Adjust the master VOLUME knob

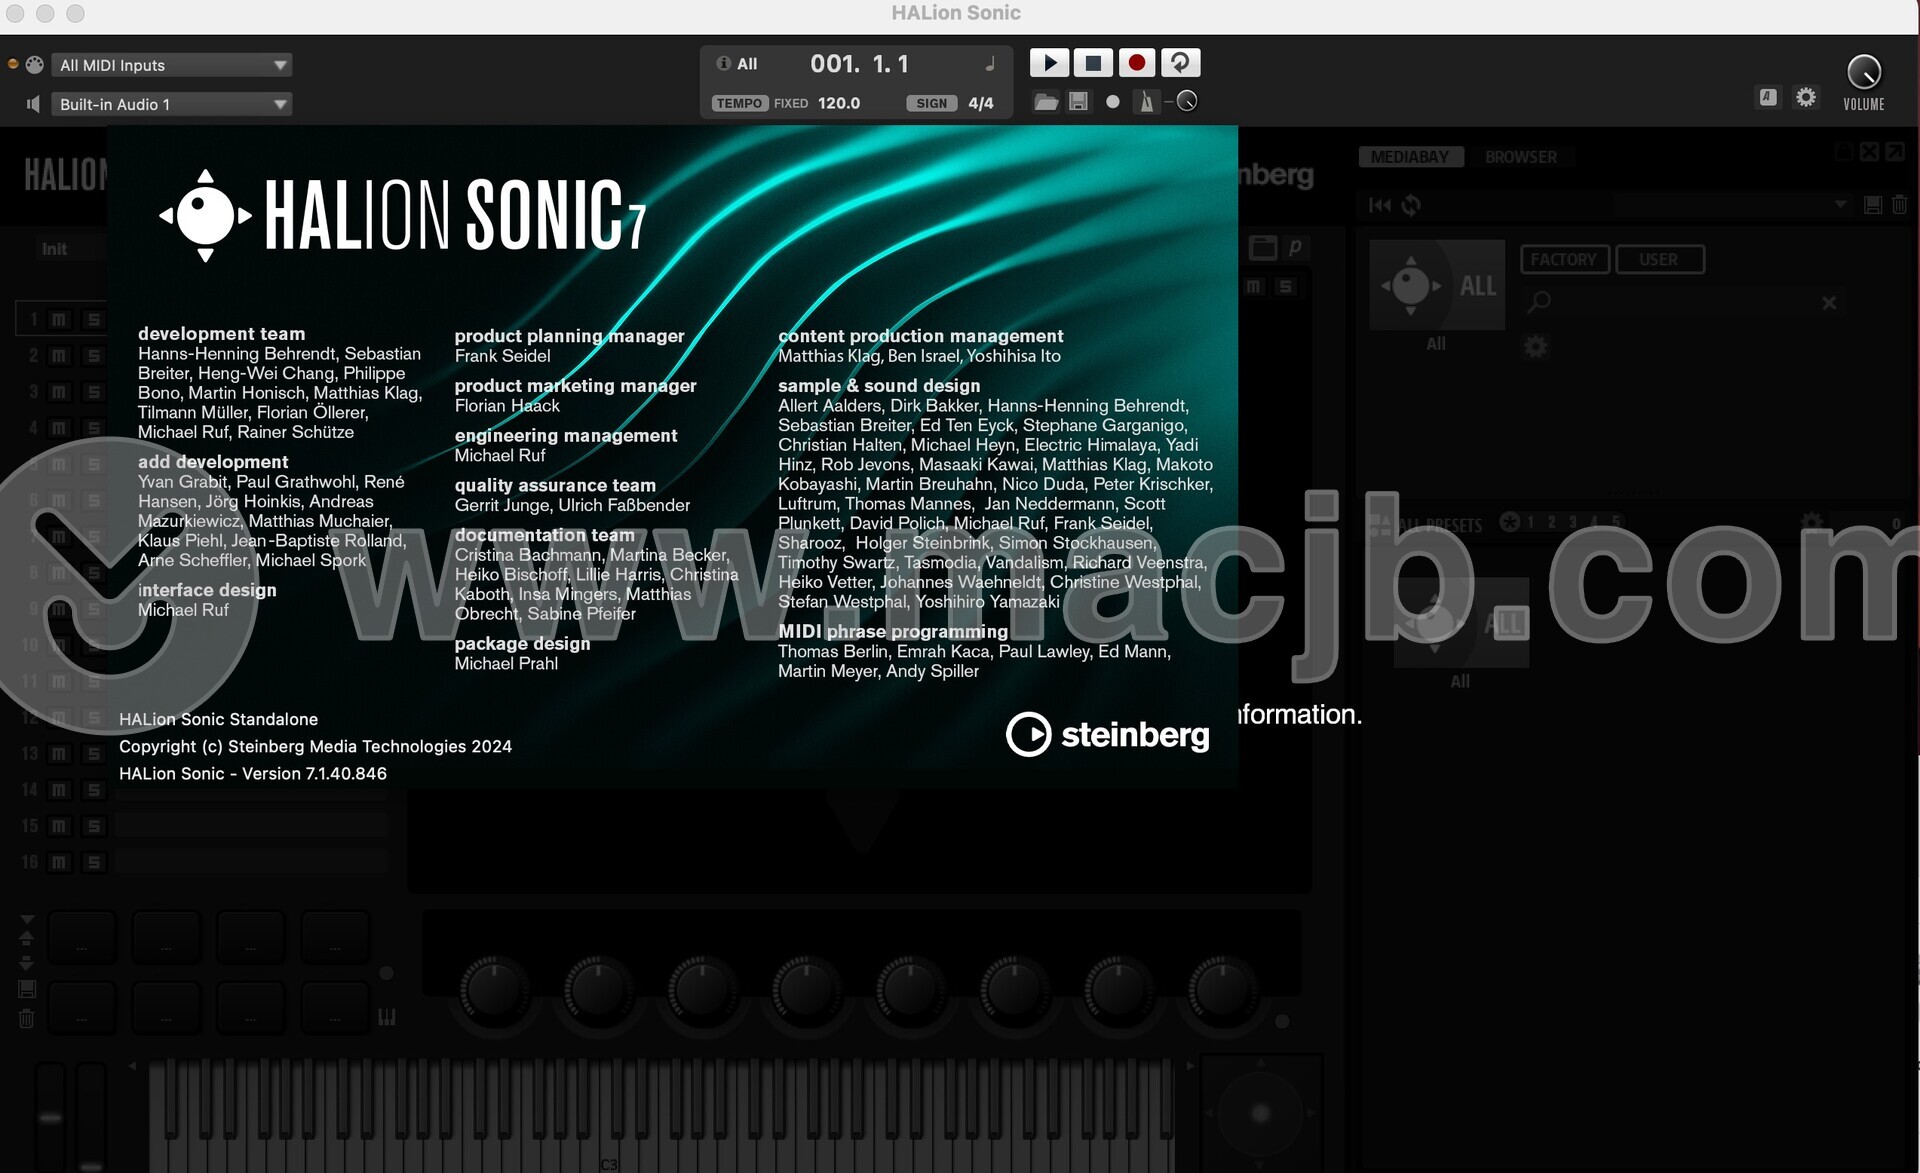pyautogui.click(x=1864, y=72)
